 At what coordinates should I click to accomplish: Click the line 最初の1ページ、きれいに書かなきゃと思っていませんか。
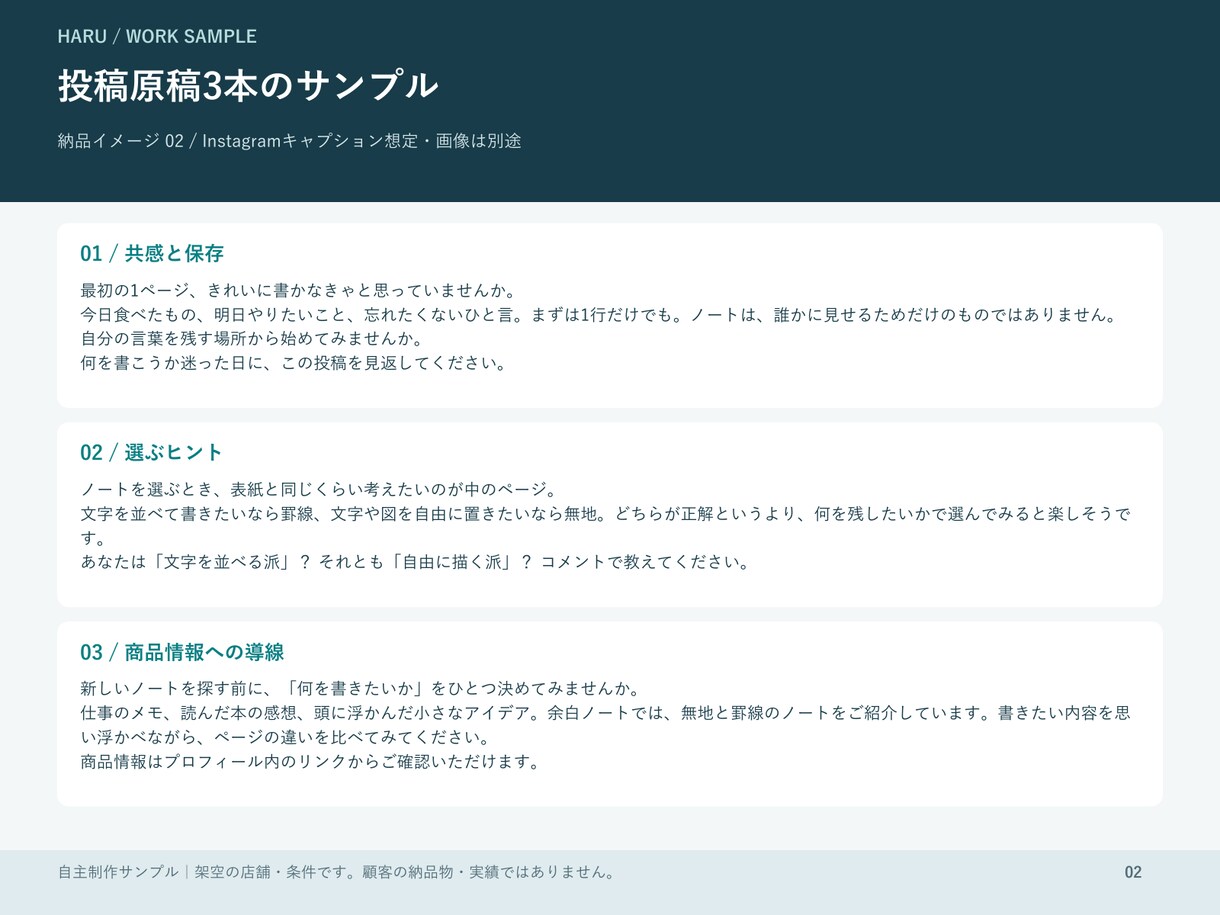(x=297, y=291)
